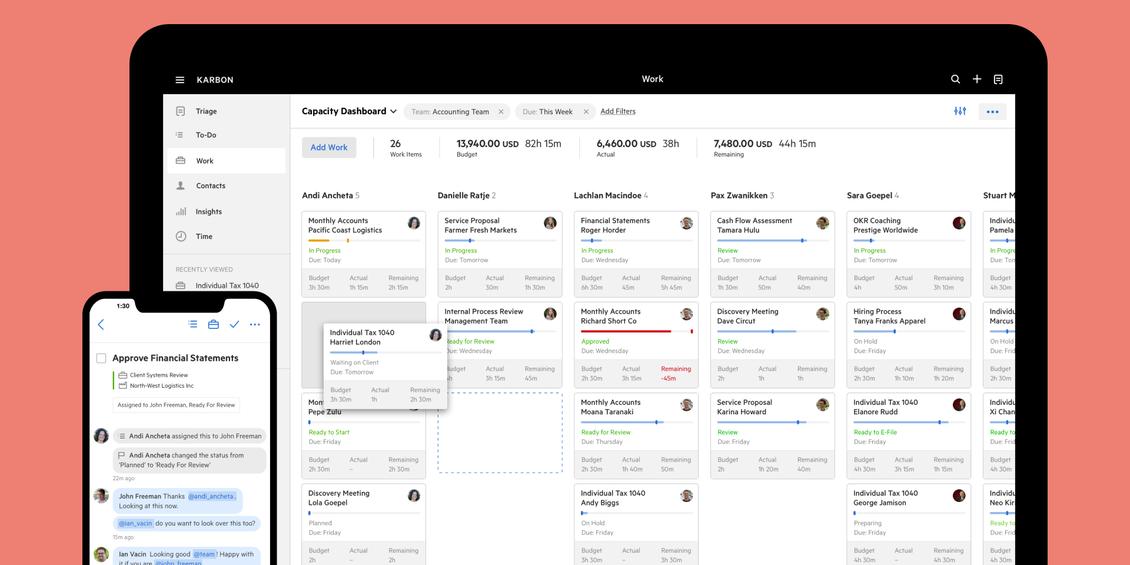Open Service Proposal Farmer Fresh Markets card
The image size is (1130, 565).
(x=499, y=254)
